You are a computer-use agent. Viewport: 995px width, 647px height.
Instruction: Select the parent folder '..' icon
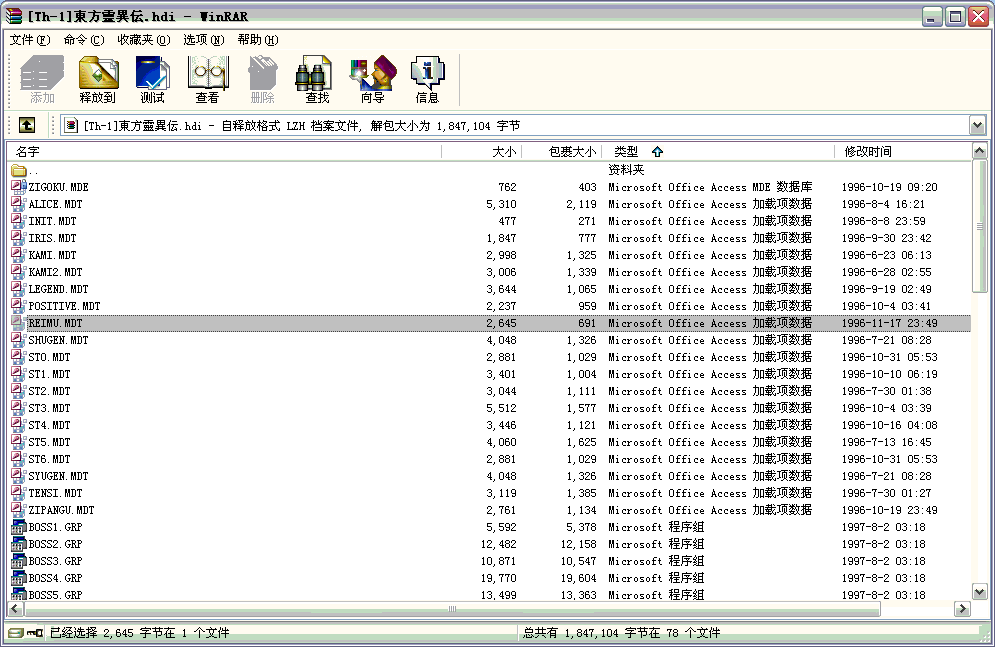[x=18, y=170]
